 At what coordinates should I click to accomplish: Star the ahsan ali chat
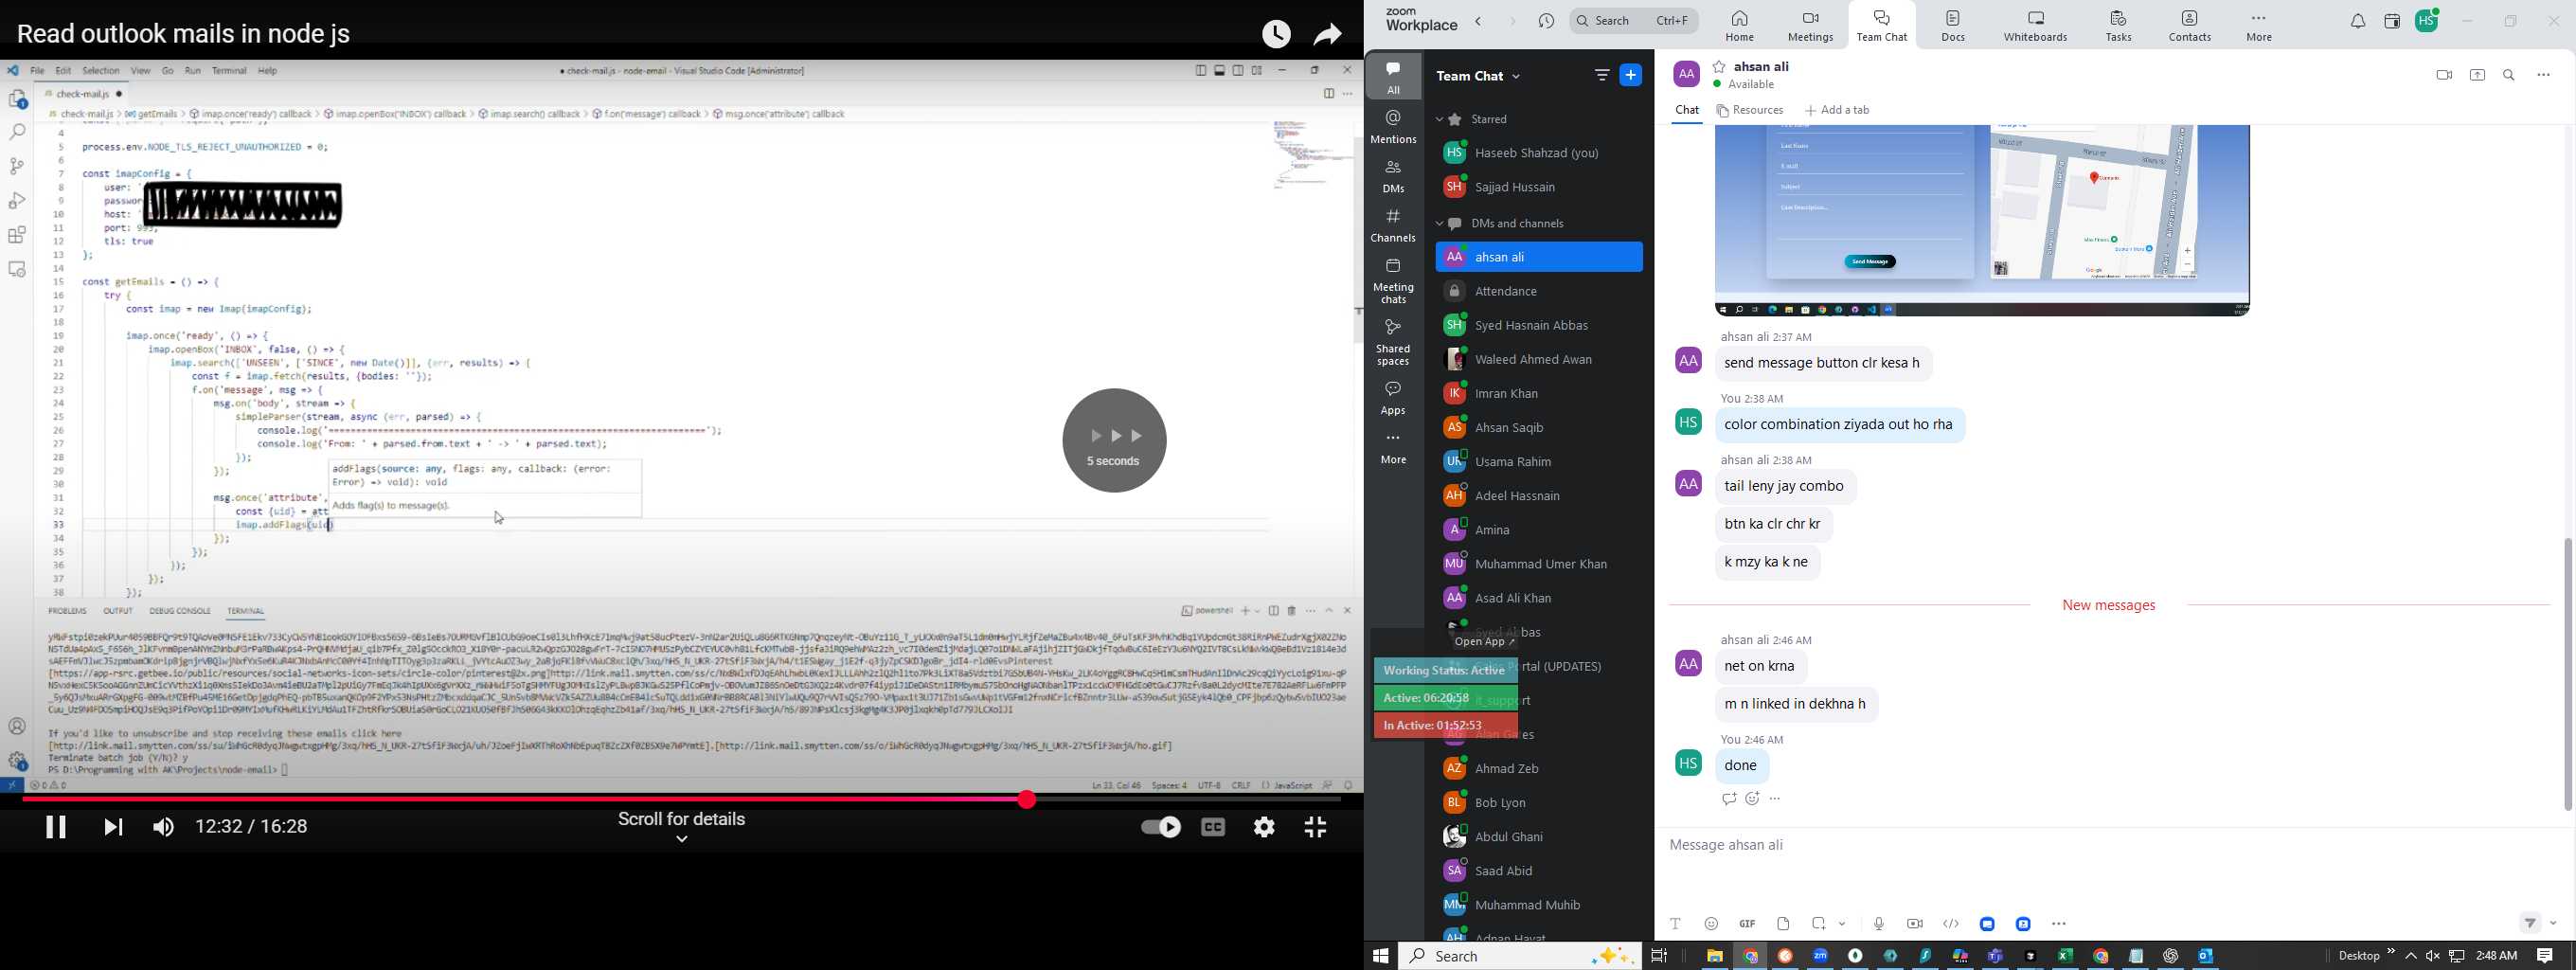[1718, 67]
